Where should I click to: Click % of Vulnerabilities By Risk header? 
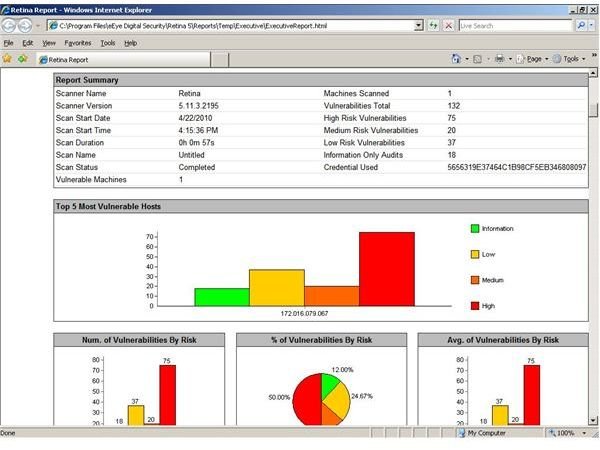point(321,340)
